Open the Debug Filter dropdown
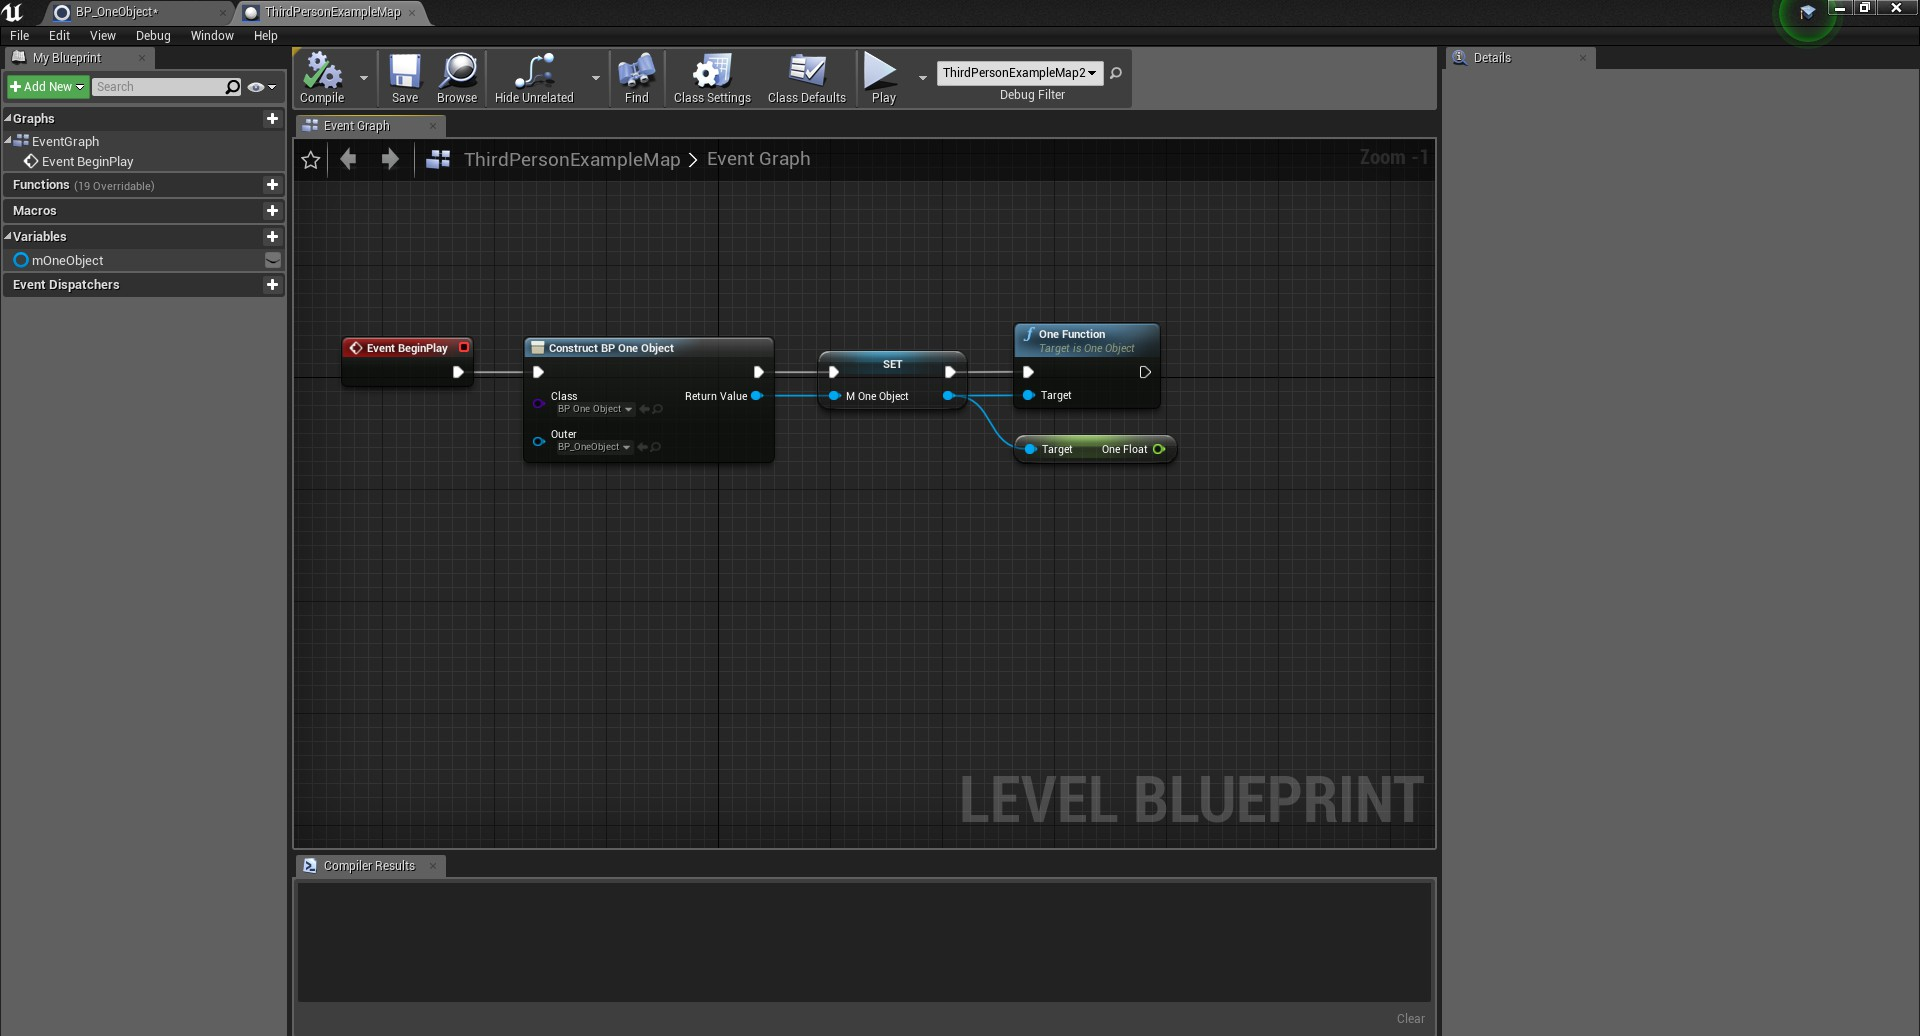 click(1020, 73)
